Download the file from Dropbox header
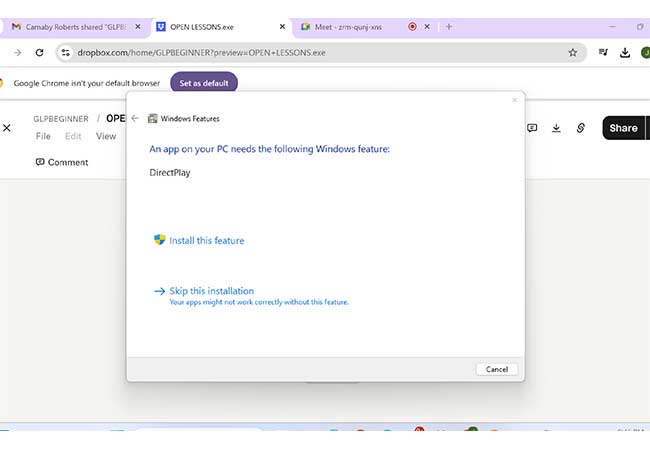This screenshot has height=450, width=650. (556, 128)
